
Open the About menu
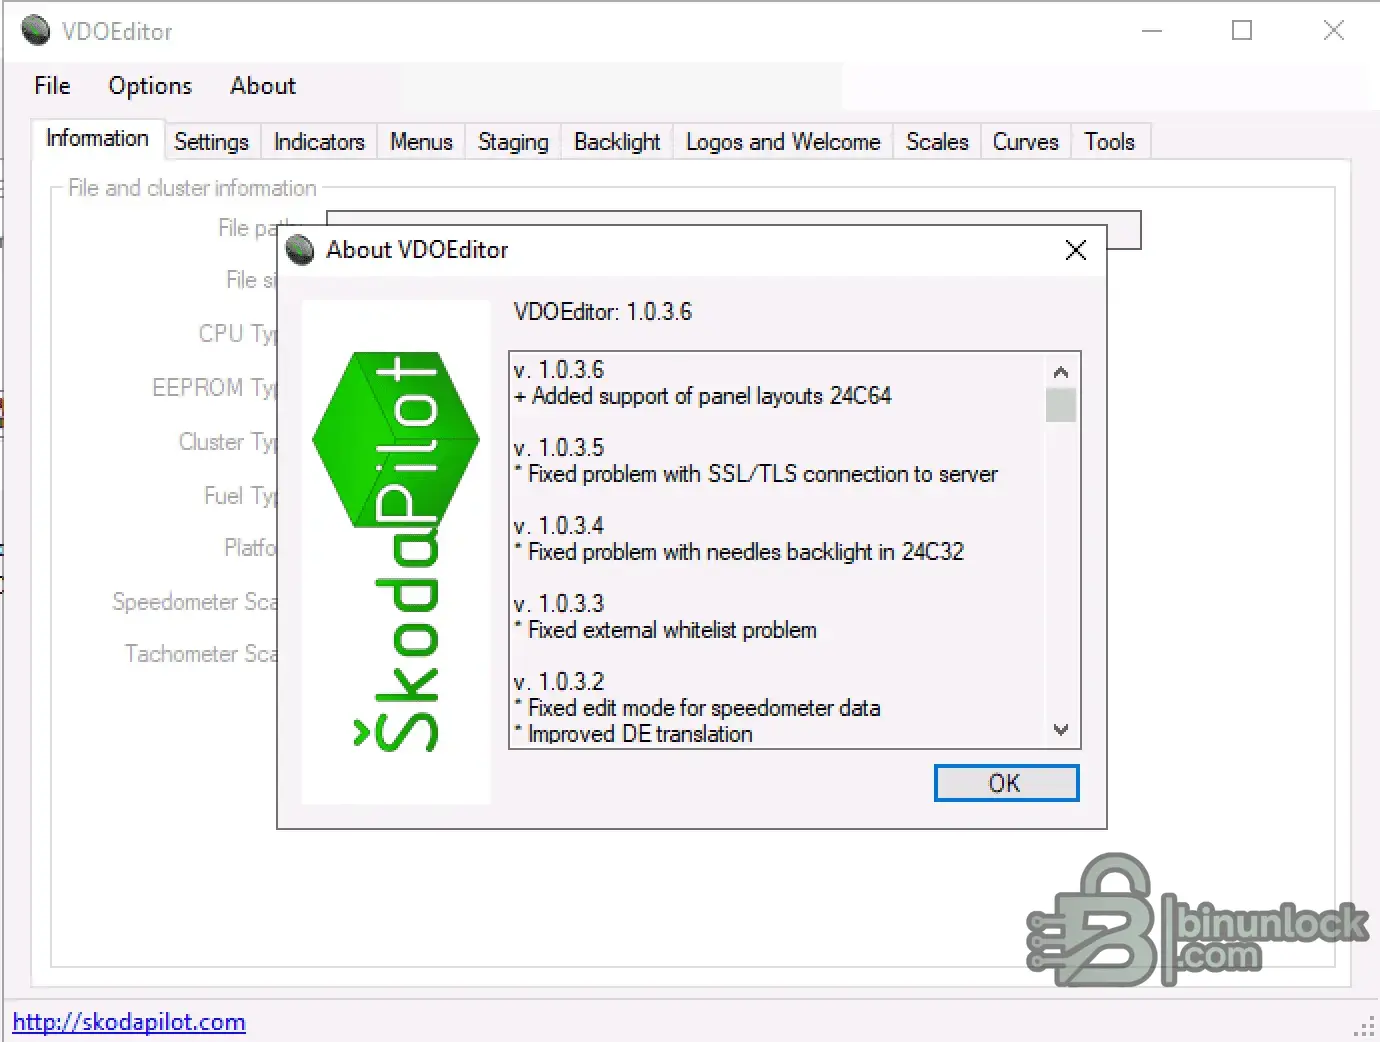click(263, 86)
